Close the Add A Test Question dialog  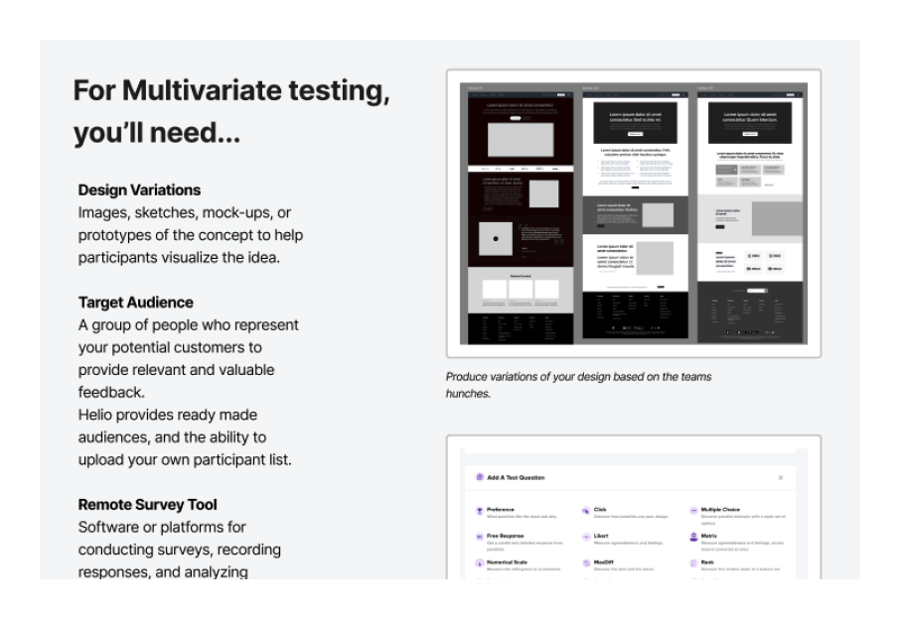point(781,478)
